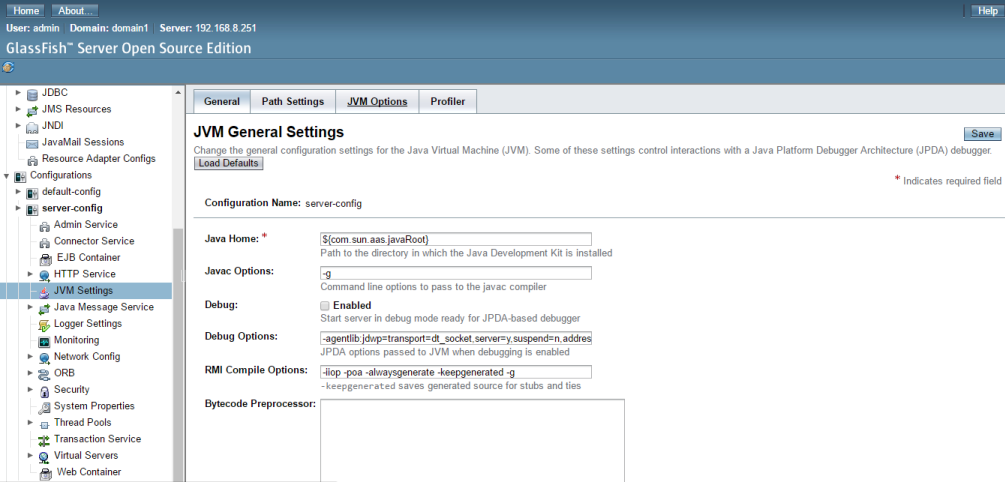Screen dimensions: 1005x482
Task: Open the Profiler tab
Action: 447,101
